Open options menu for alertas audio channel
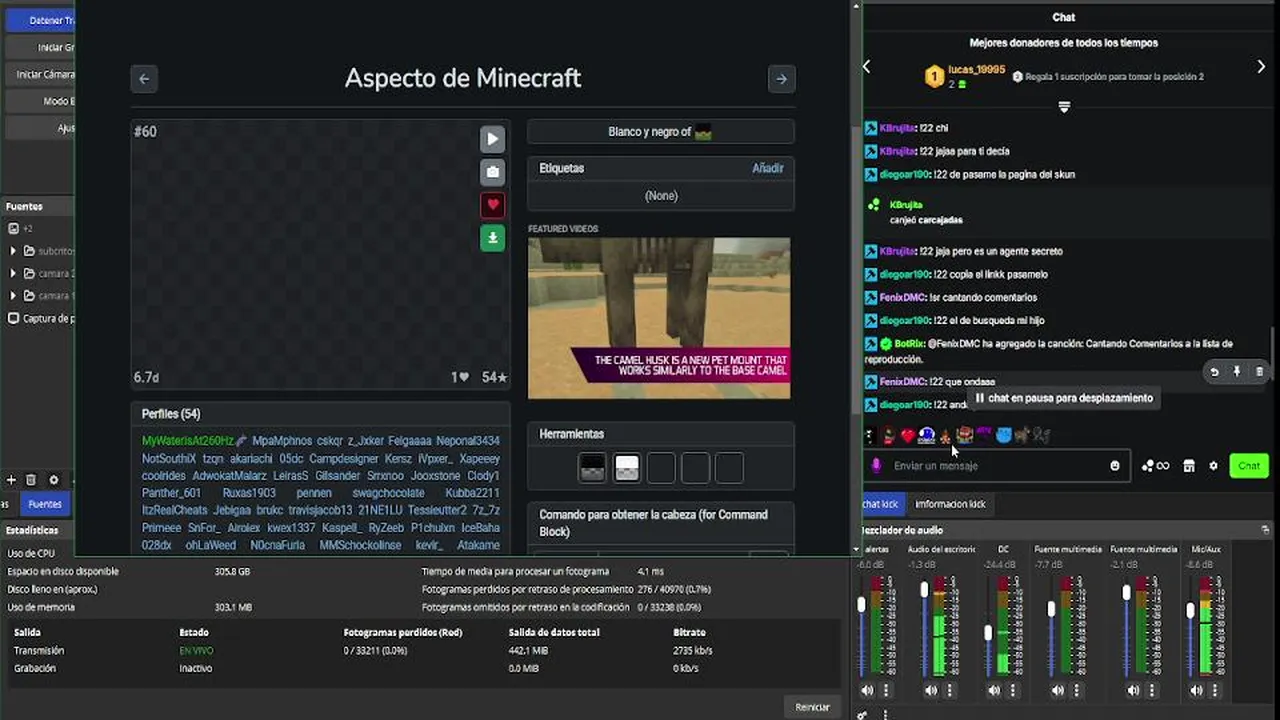 (x=886, y=690)
